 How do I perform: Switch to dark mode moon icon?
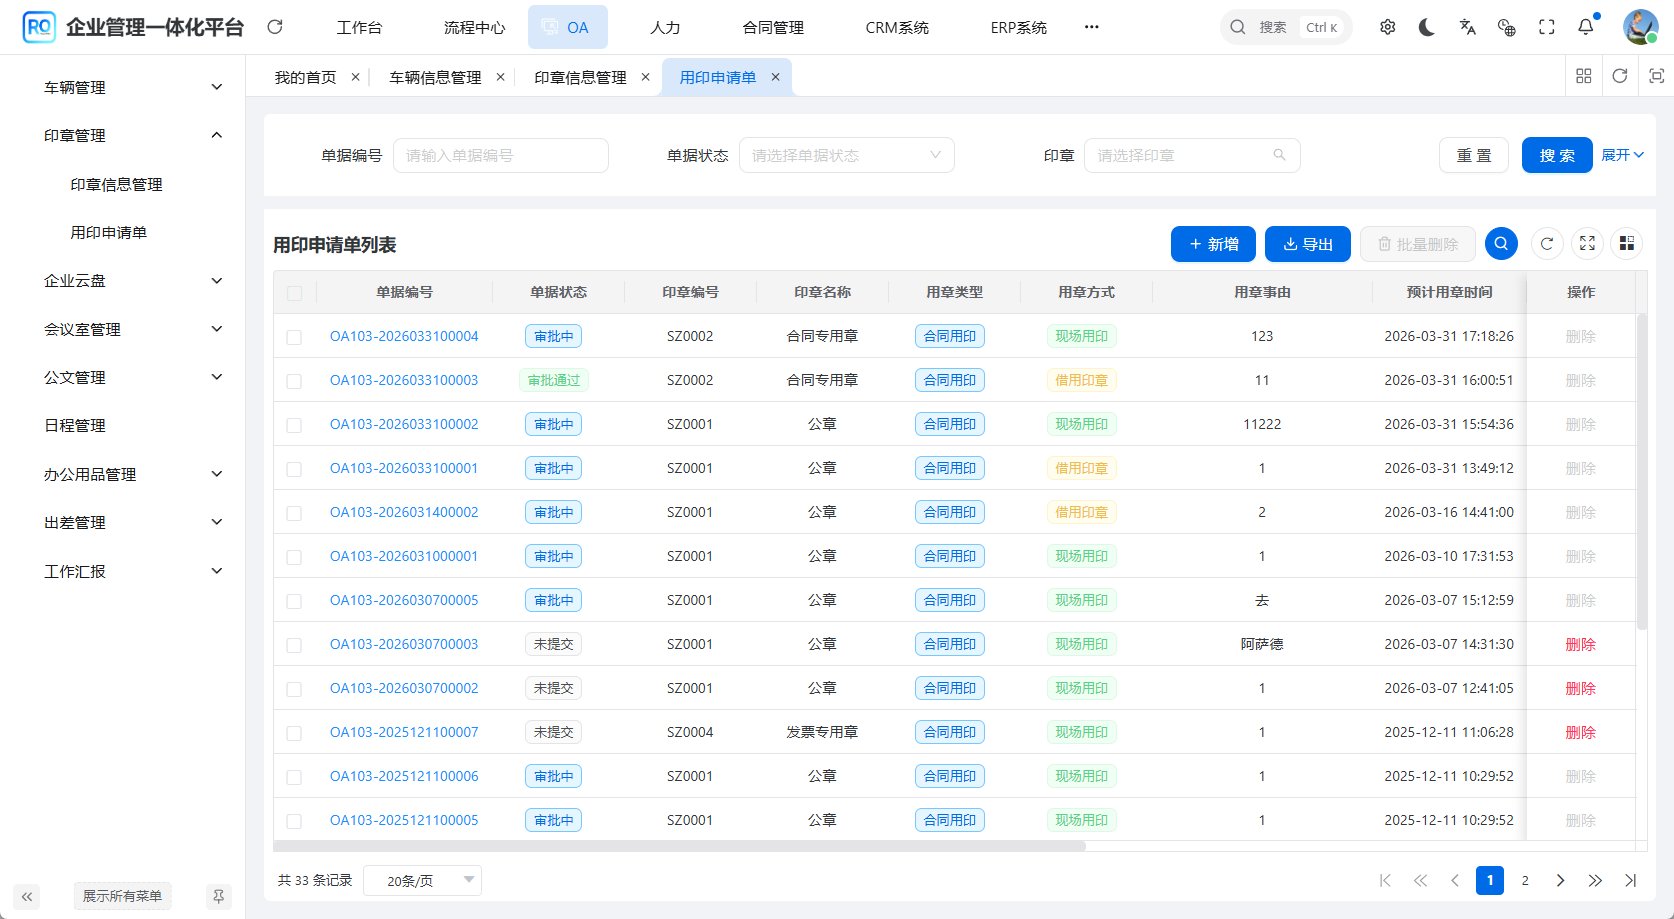(x=1427, y=27)
